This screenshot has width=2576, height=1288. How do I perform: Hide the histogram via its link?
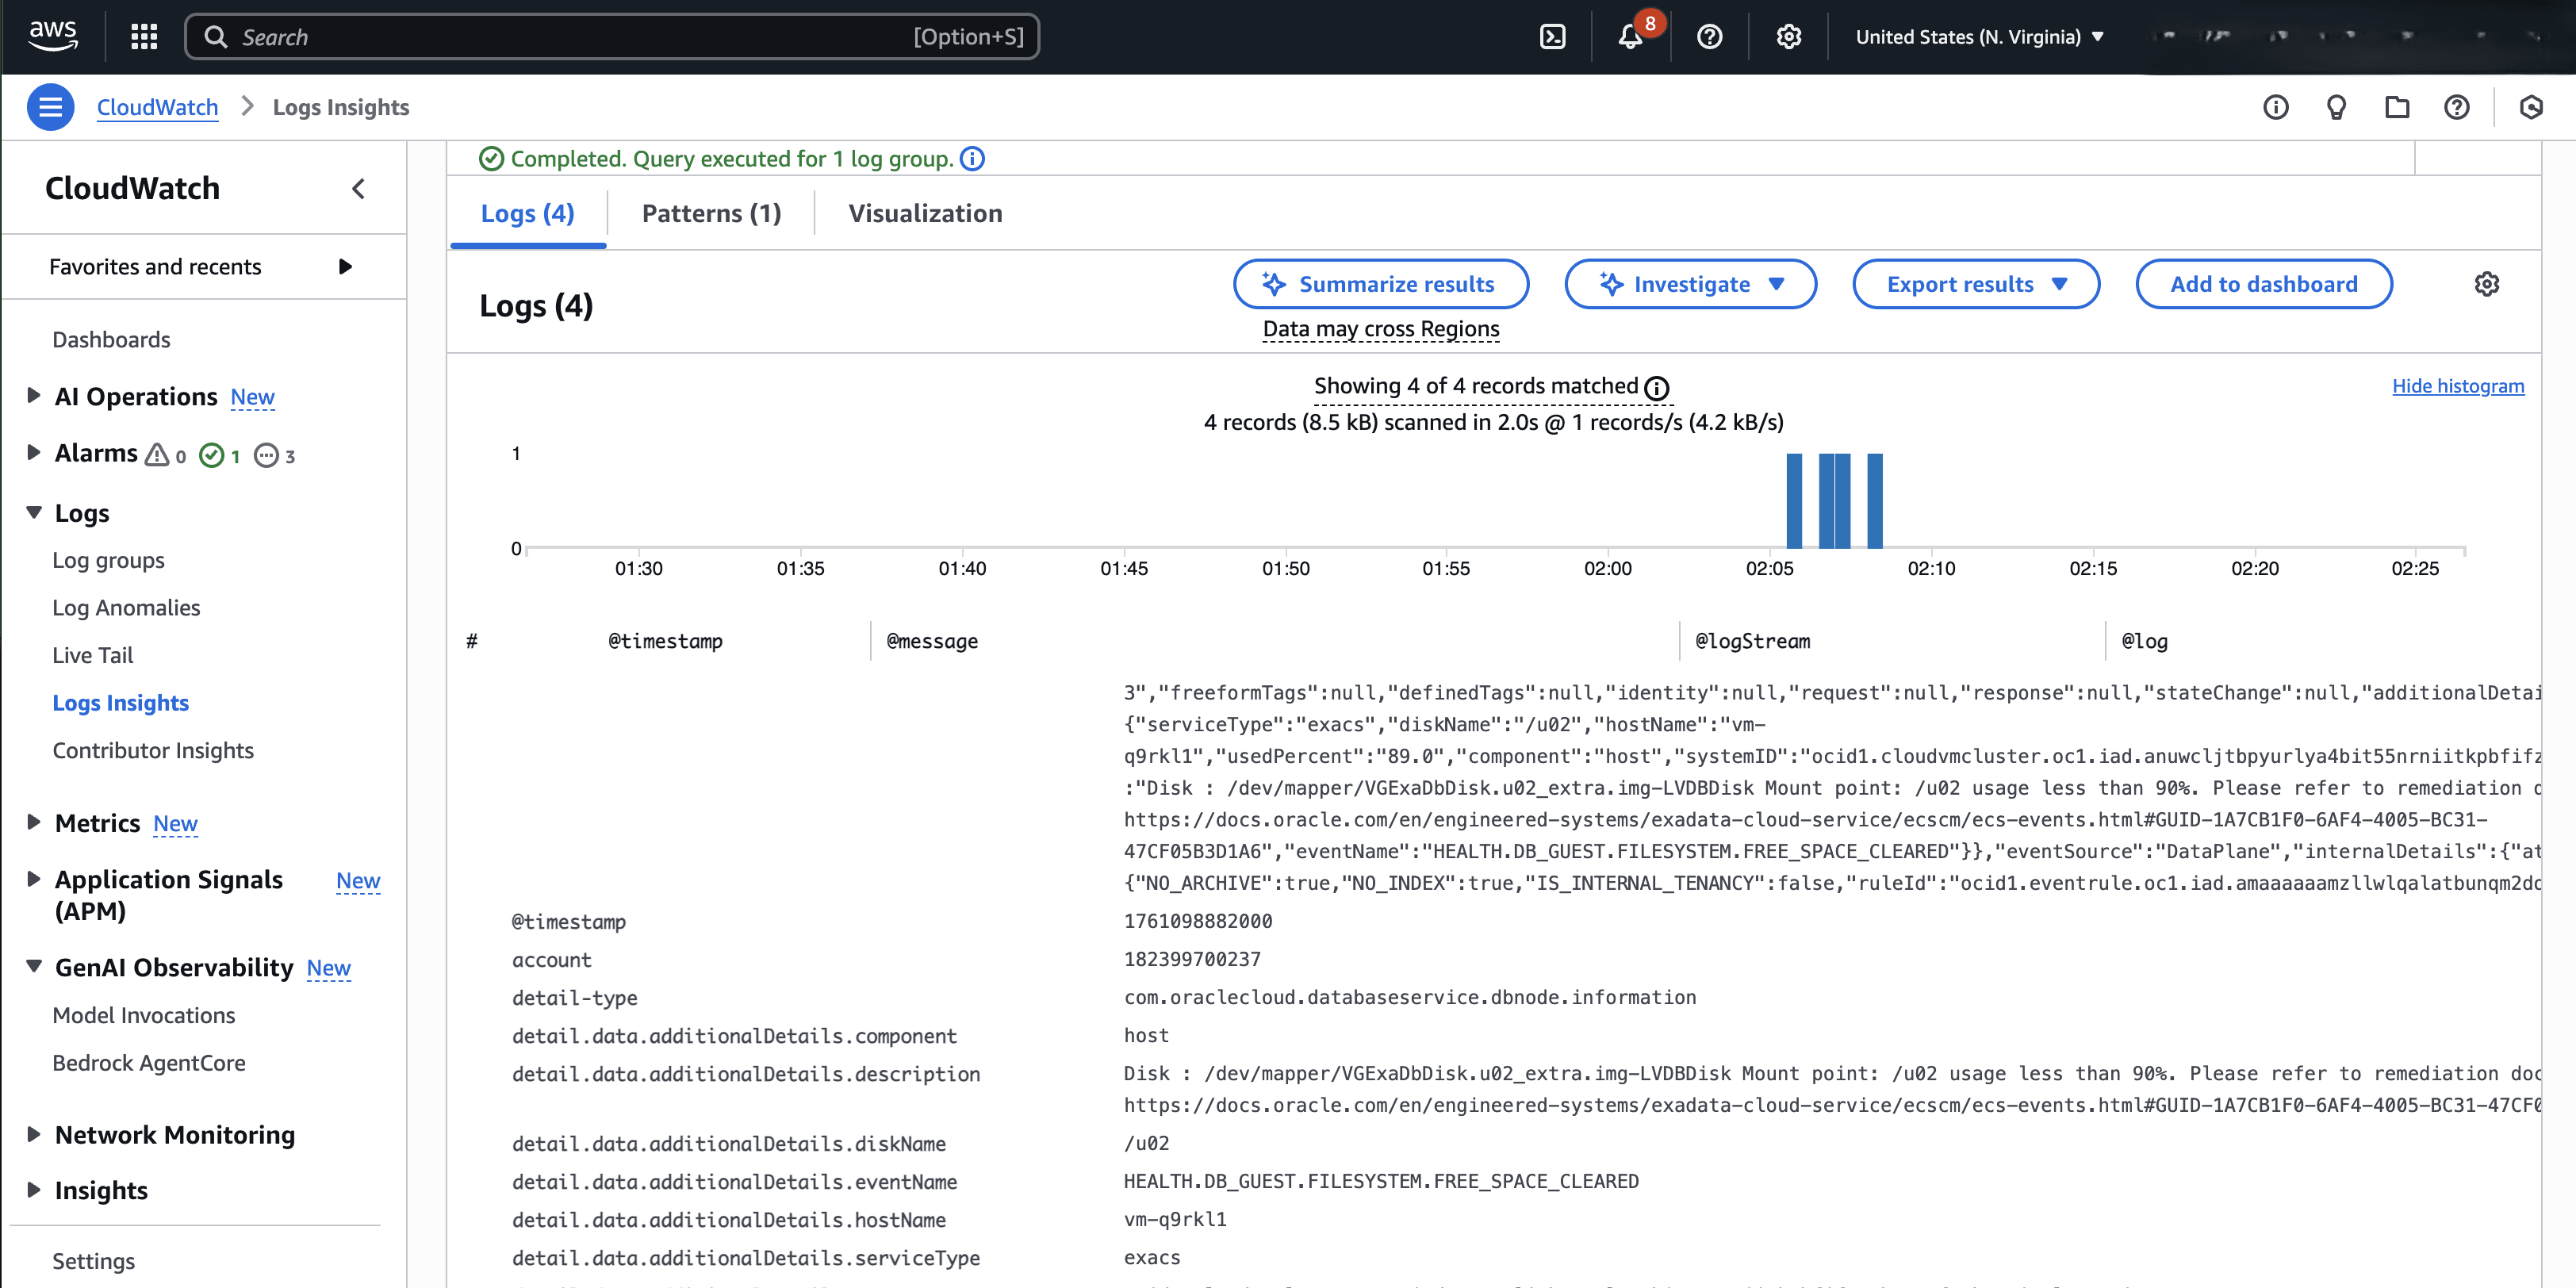[2458, 386]
